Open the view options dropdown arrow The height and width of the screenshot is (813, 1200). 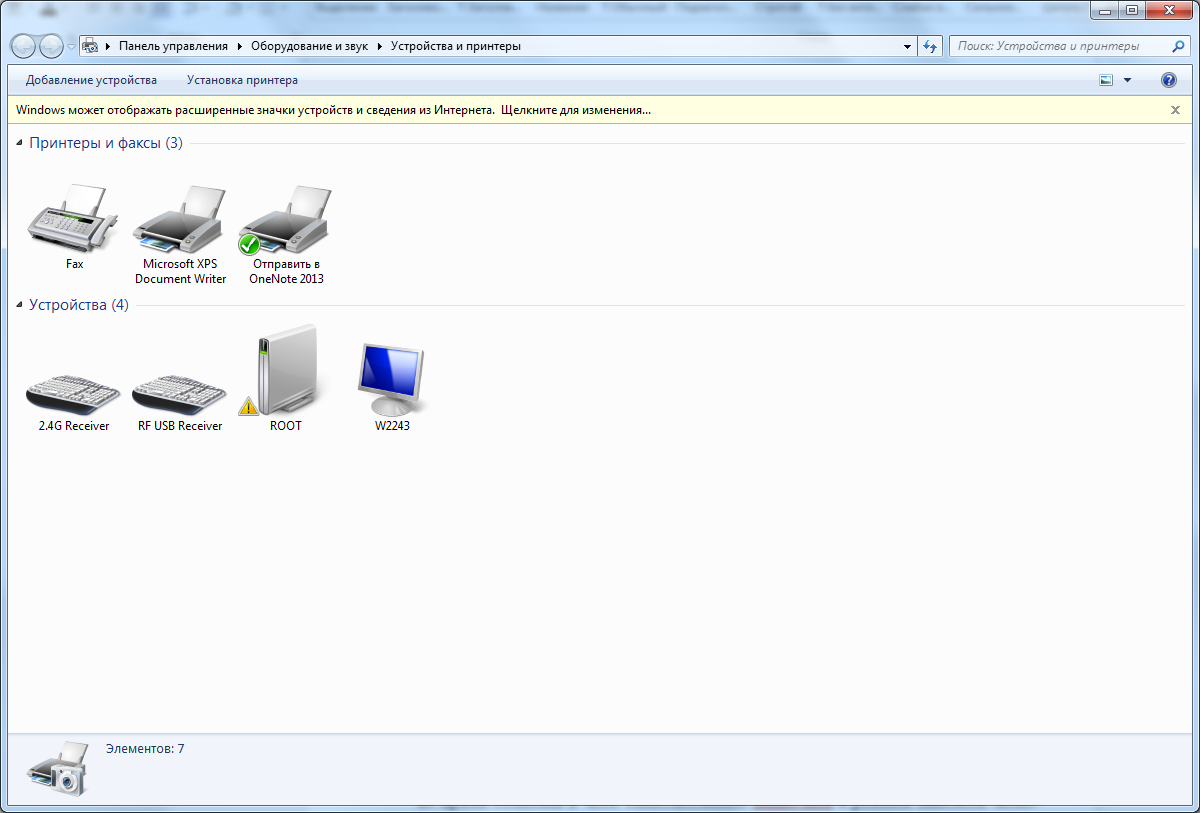pos(1128,80)
